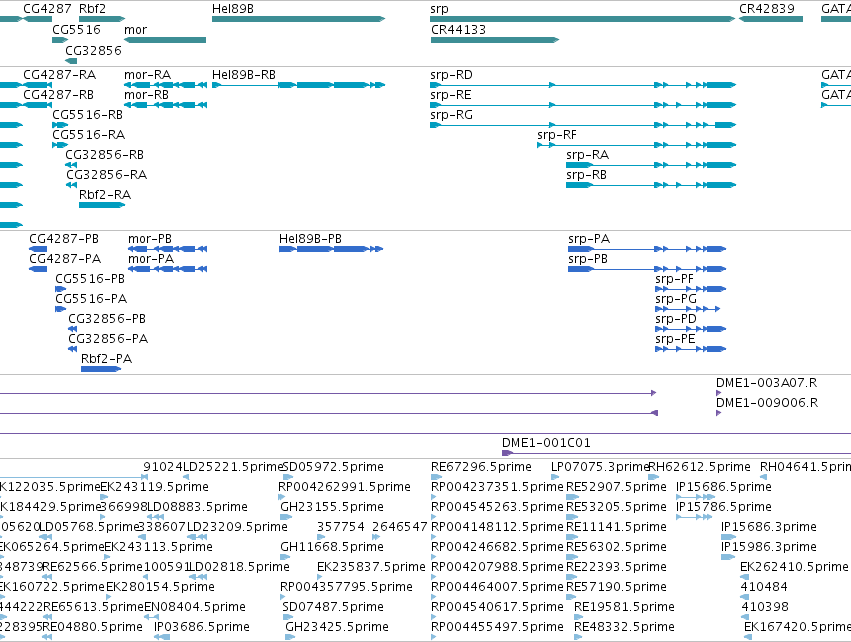Select the DME1-009O06.R feature label

point(767,403)
